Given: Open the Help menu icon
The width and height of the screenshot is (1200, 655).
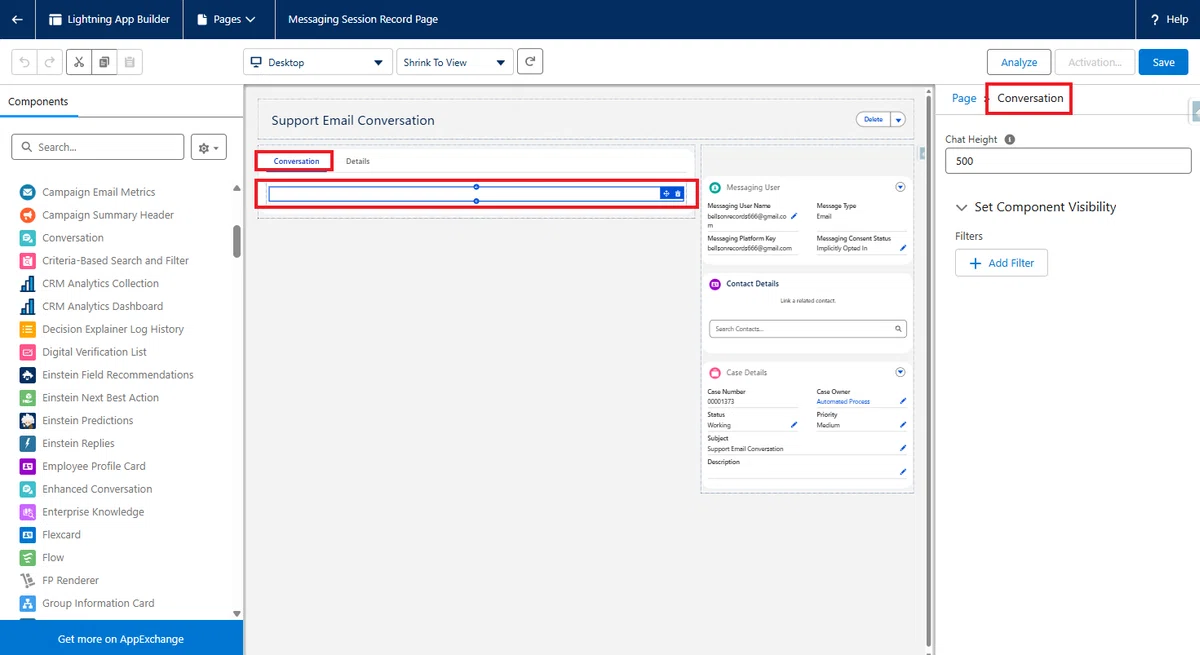Looking at the screenshot, I should click(1155, 19).
